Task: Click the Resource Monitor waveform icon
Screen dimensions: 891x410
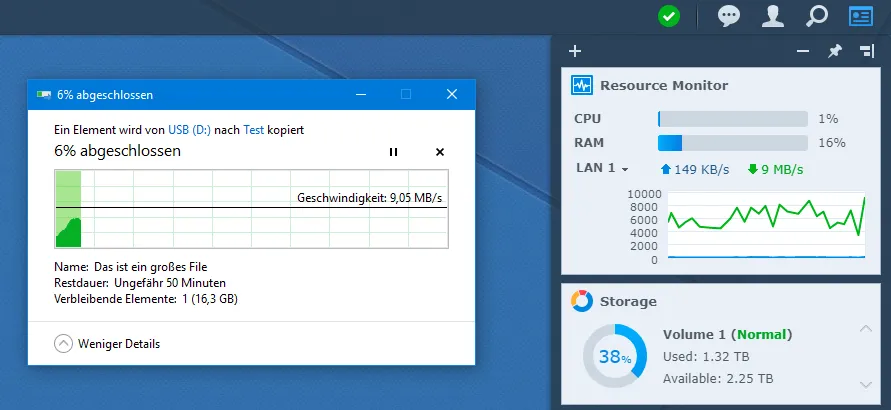Action: tap(582, 86)
